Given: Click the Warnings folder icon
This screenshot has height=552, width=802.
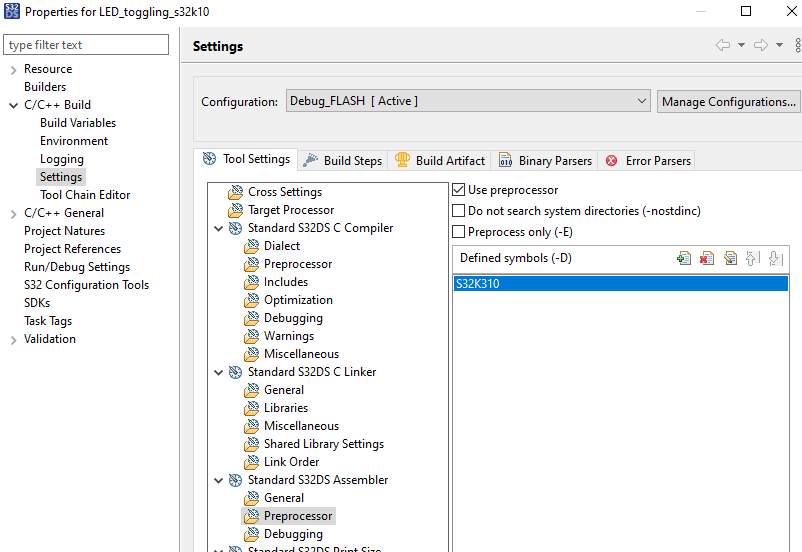Looking at the screenshot, I should 252,336.
